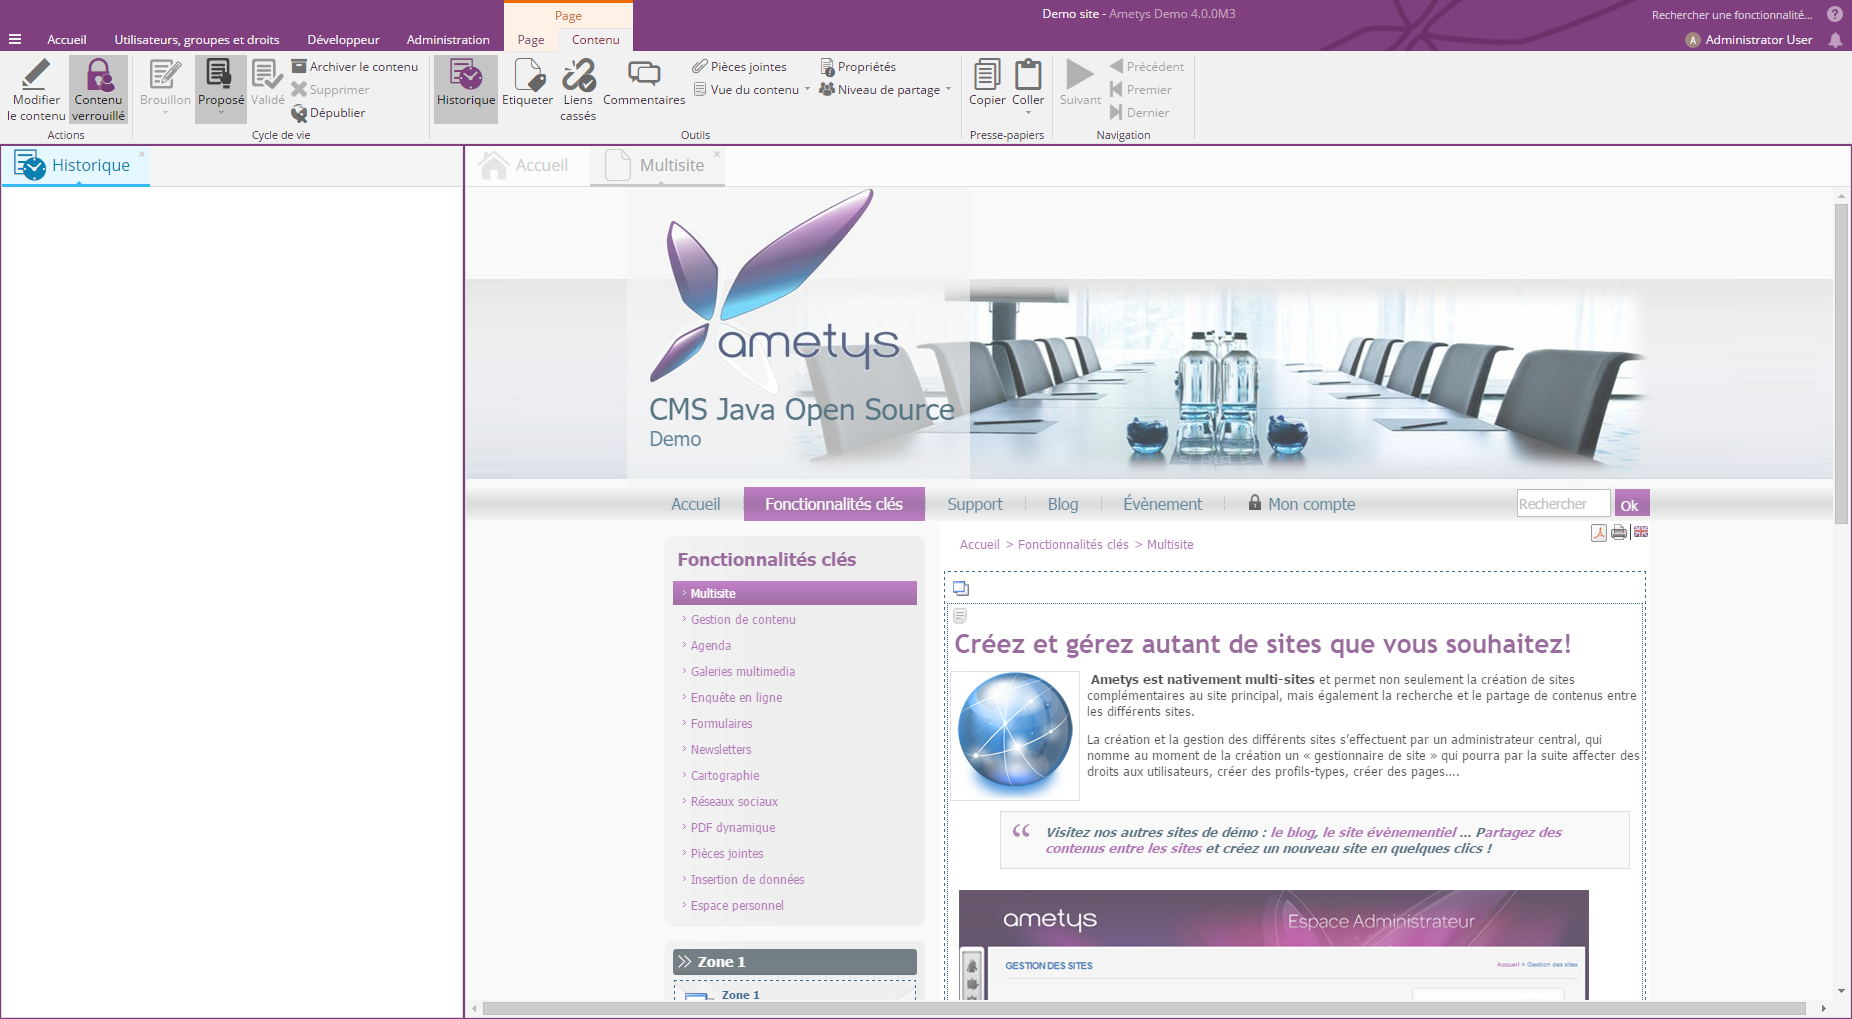Click the small content icon above heading
Viewport: 1852px width, 1019px height.
pyautogui.click(x=960, y=616)
